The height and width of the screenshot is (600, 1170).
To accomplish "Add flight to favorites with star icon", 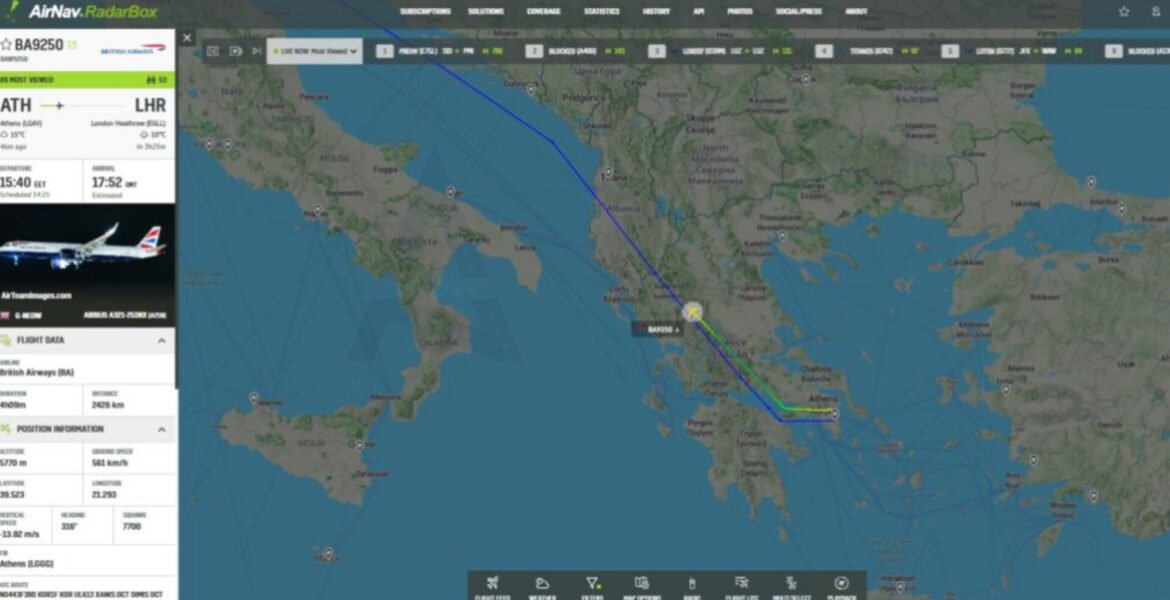I will [x=1124, y=11].
